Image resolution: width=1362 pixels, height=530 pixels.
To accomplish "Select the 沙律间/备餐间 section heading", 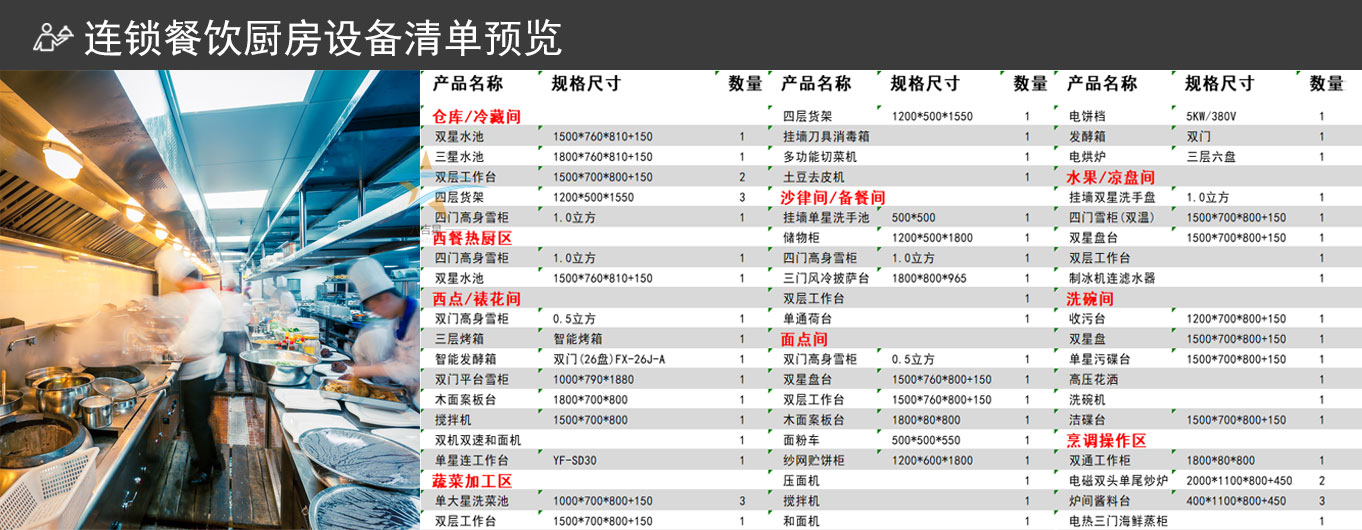I will click(x=835, y=198).
